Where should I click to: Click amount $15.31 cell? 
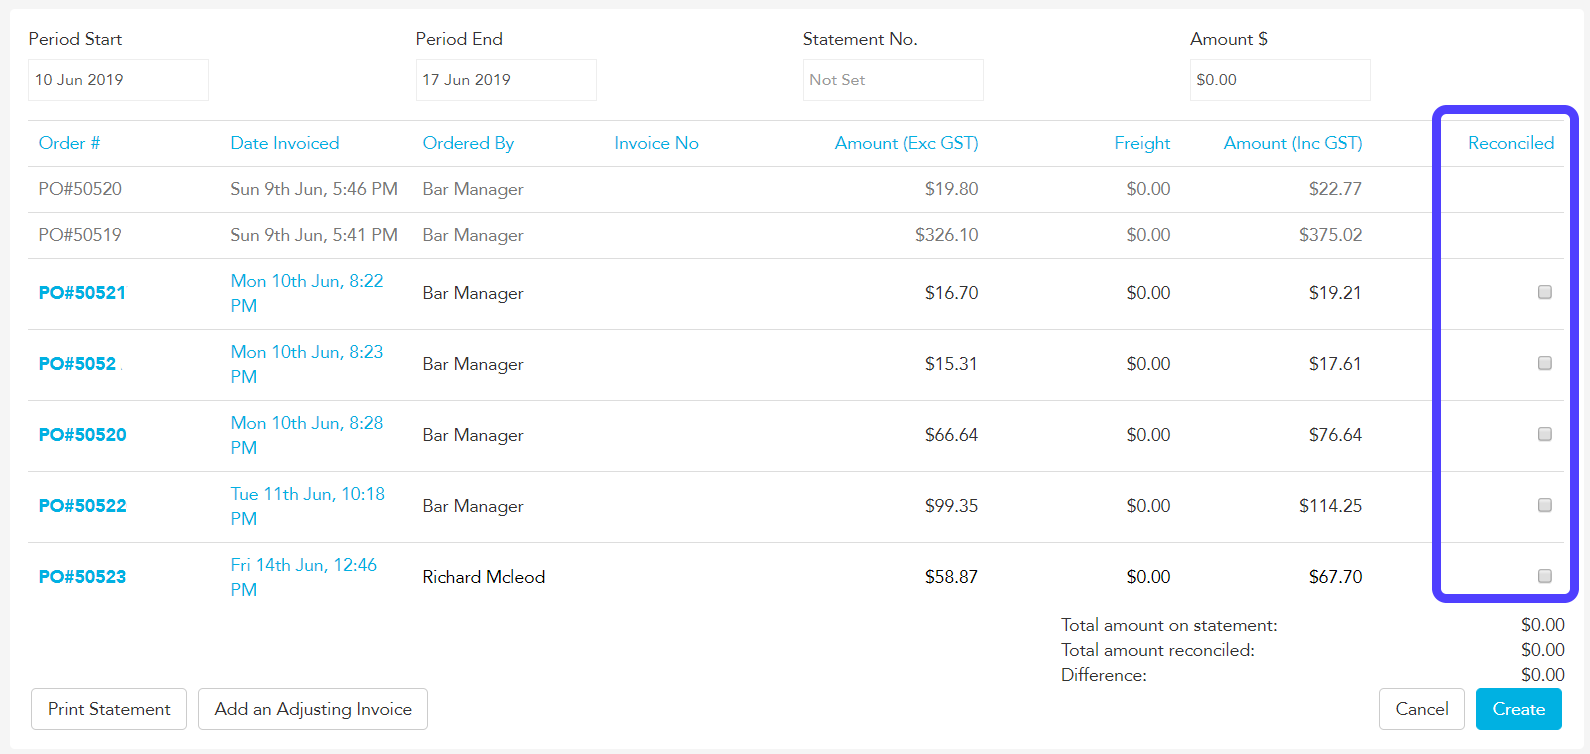click(x=951, y=364)
